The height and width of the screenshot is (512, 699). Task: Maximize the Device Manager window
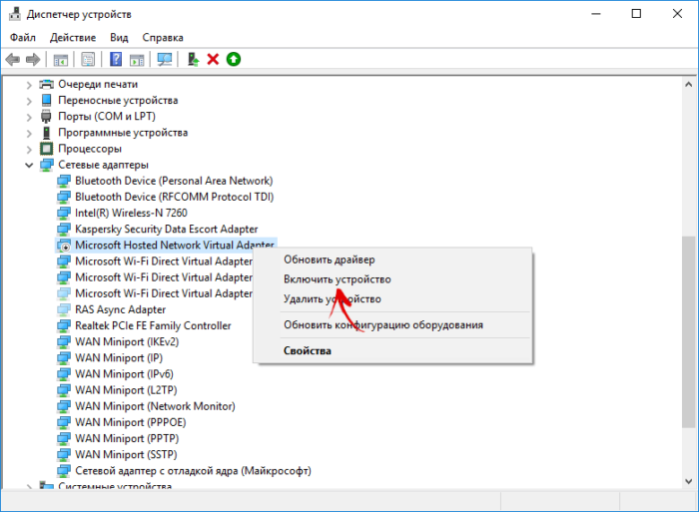click(x=637, y=14)
